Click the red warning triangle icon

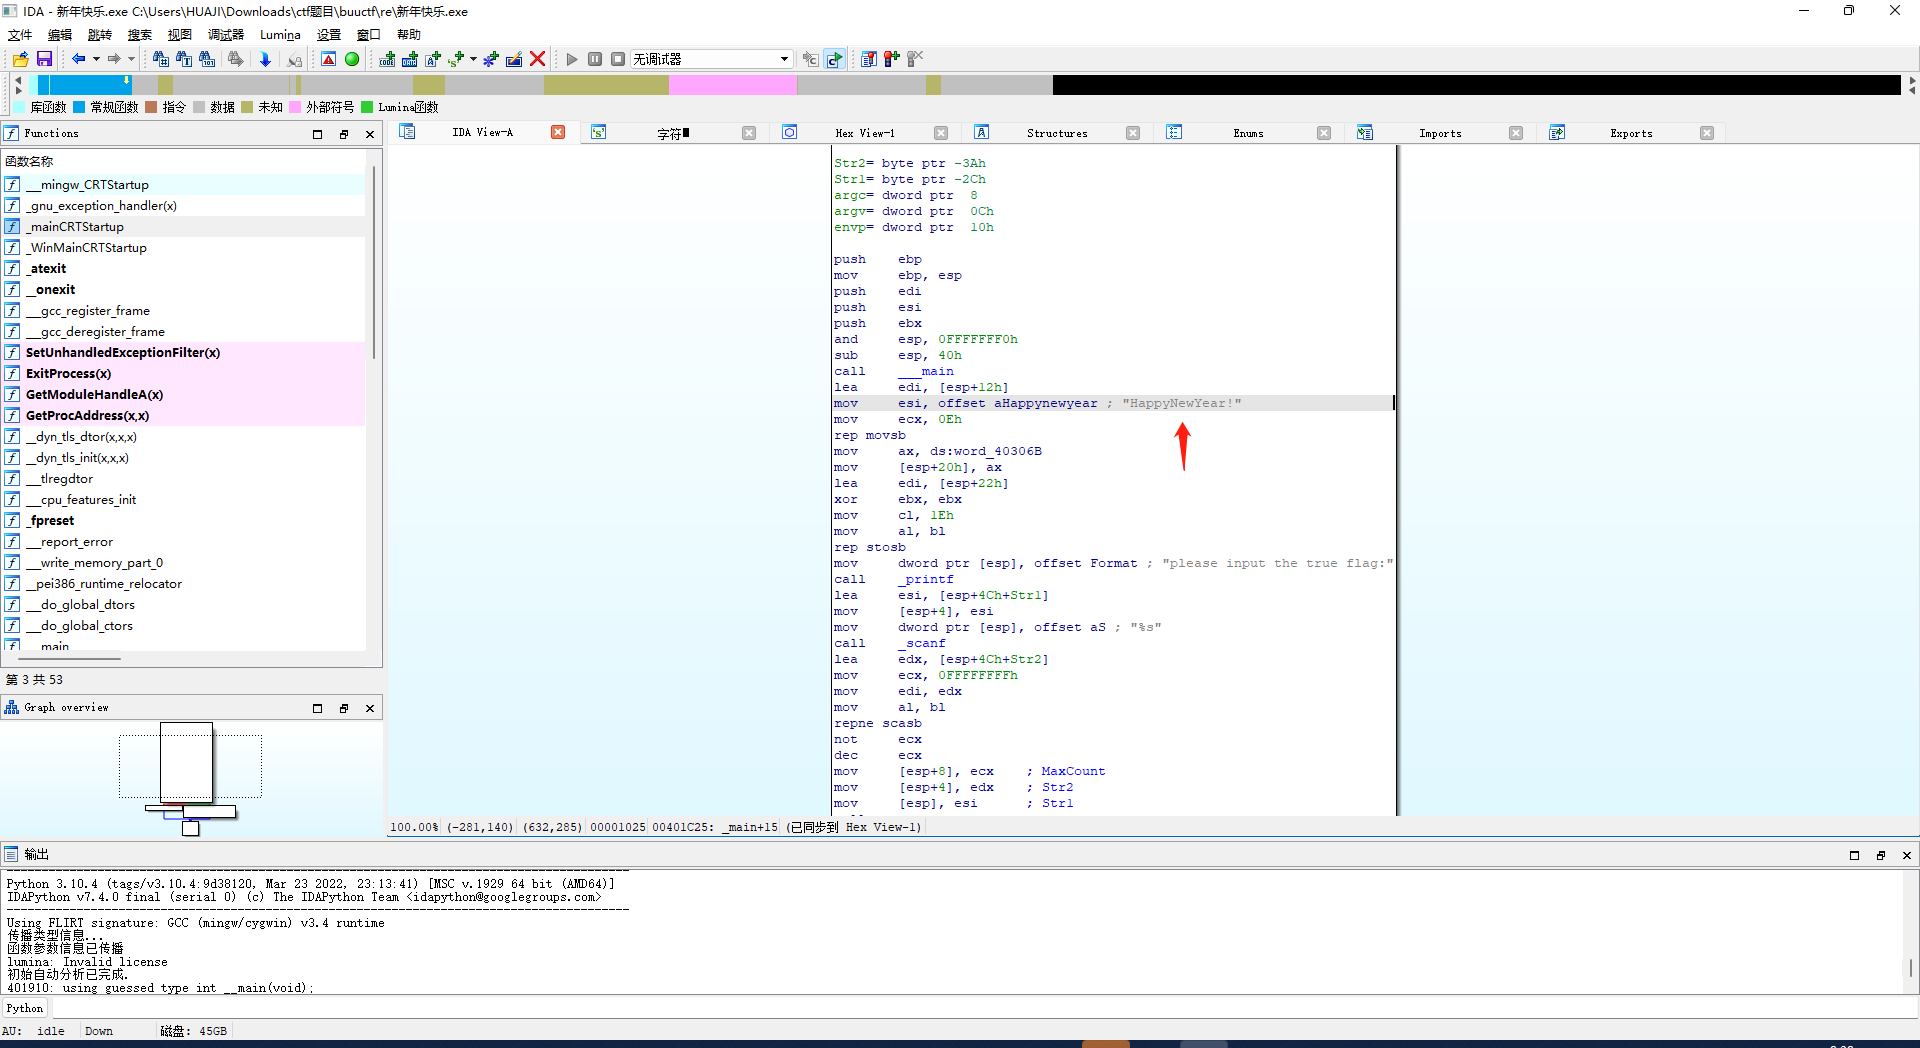point(328,59)
